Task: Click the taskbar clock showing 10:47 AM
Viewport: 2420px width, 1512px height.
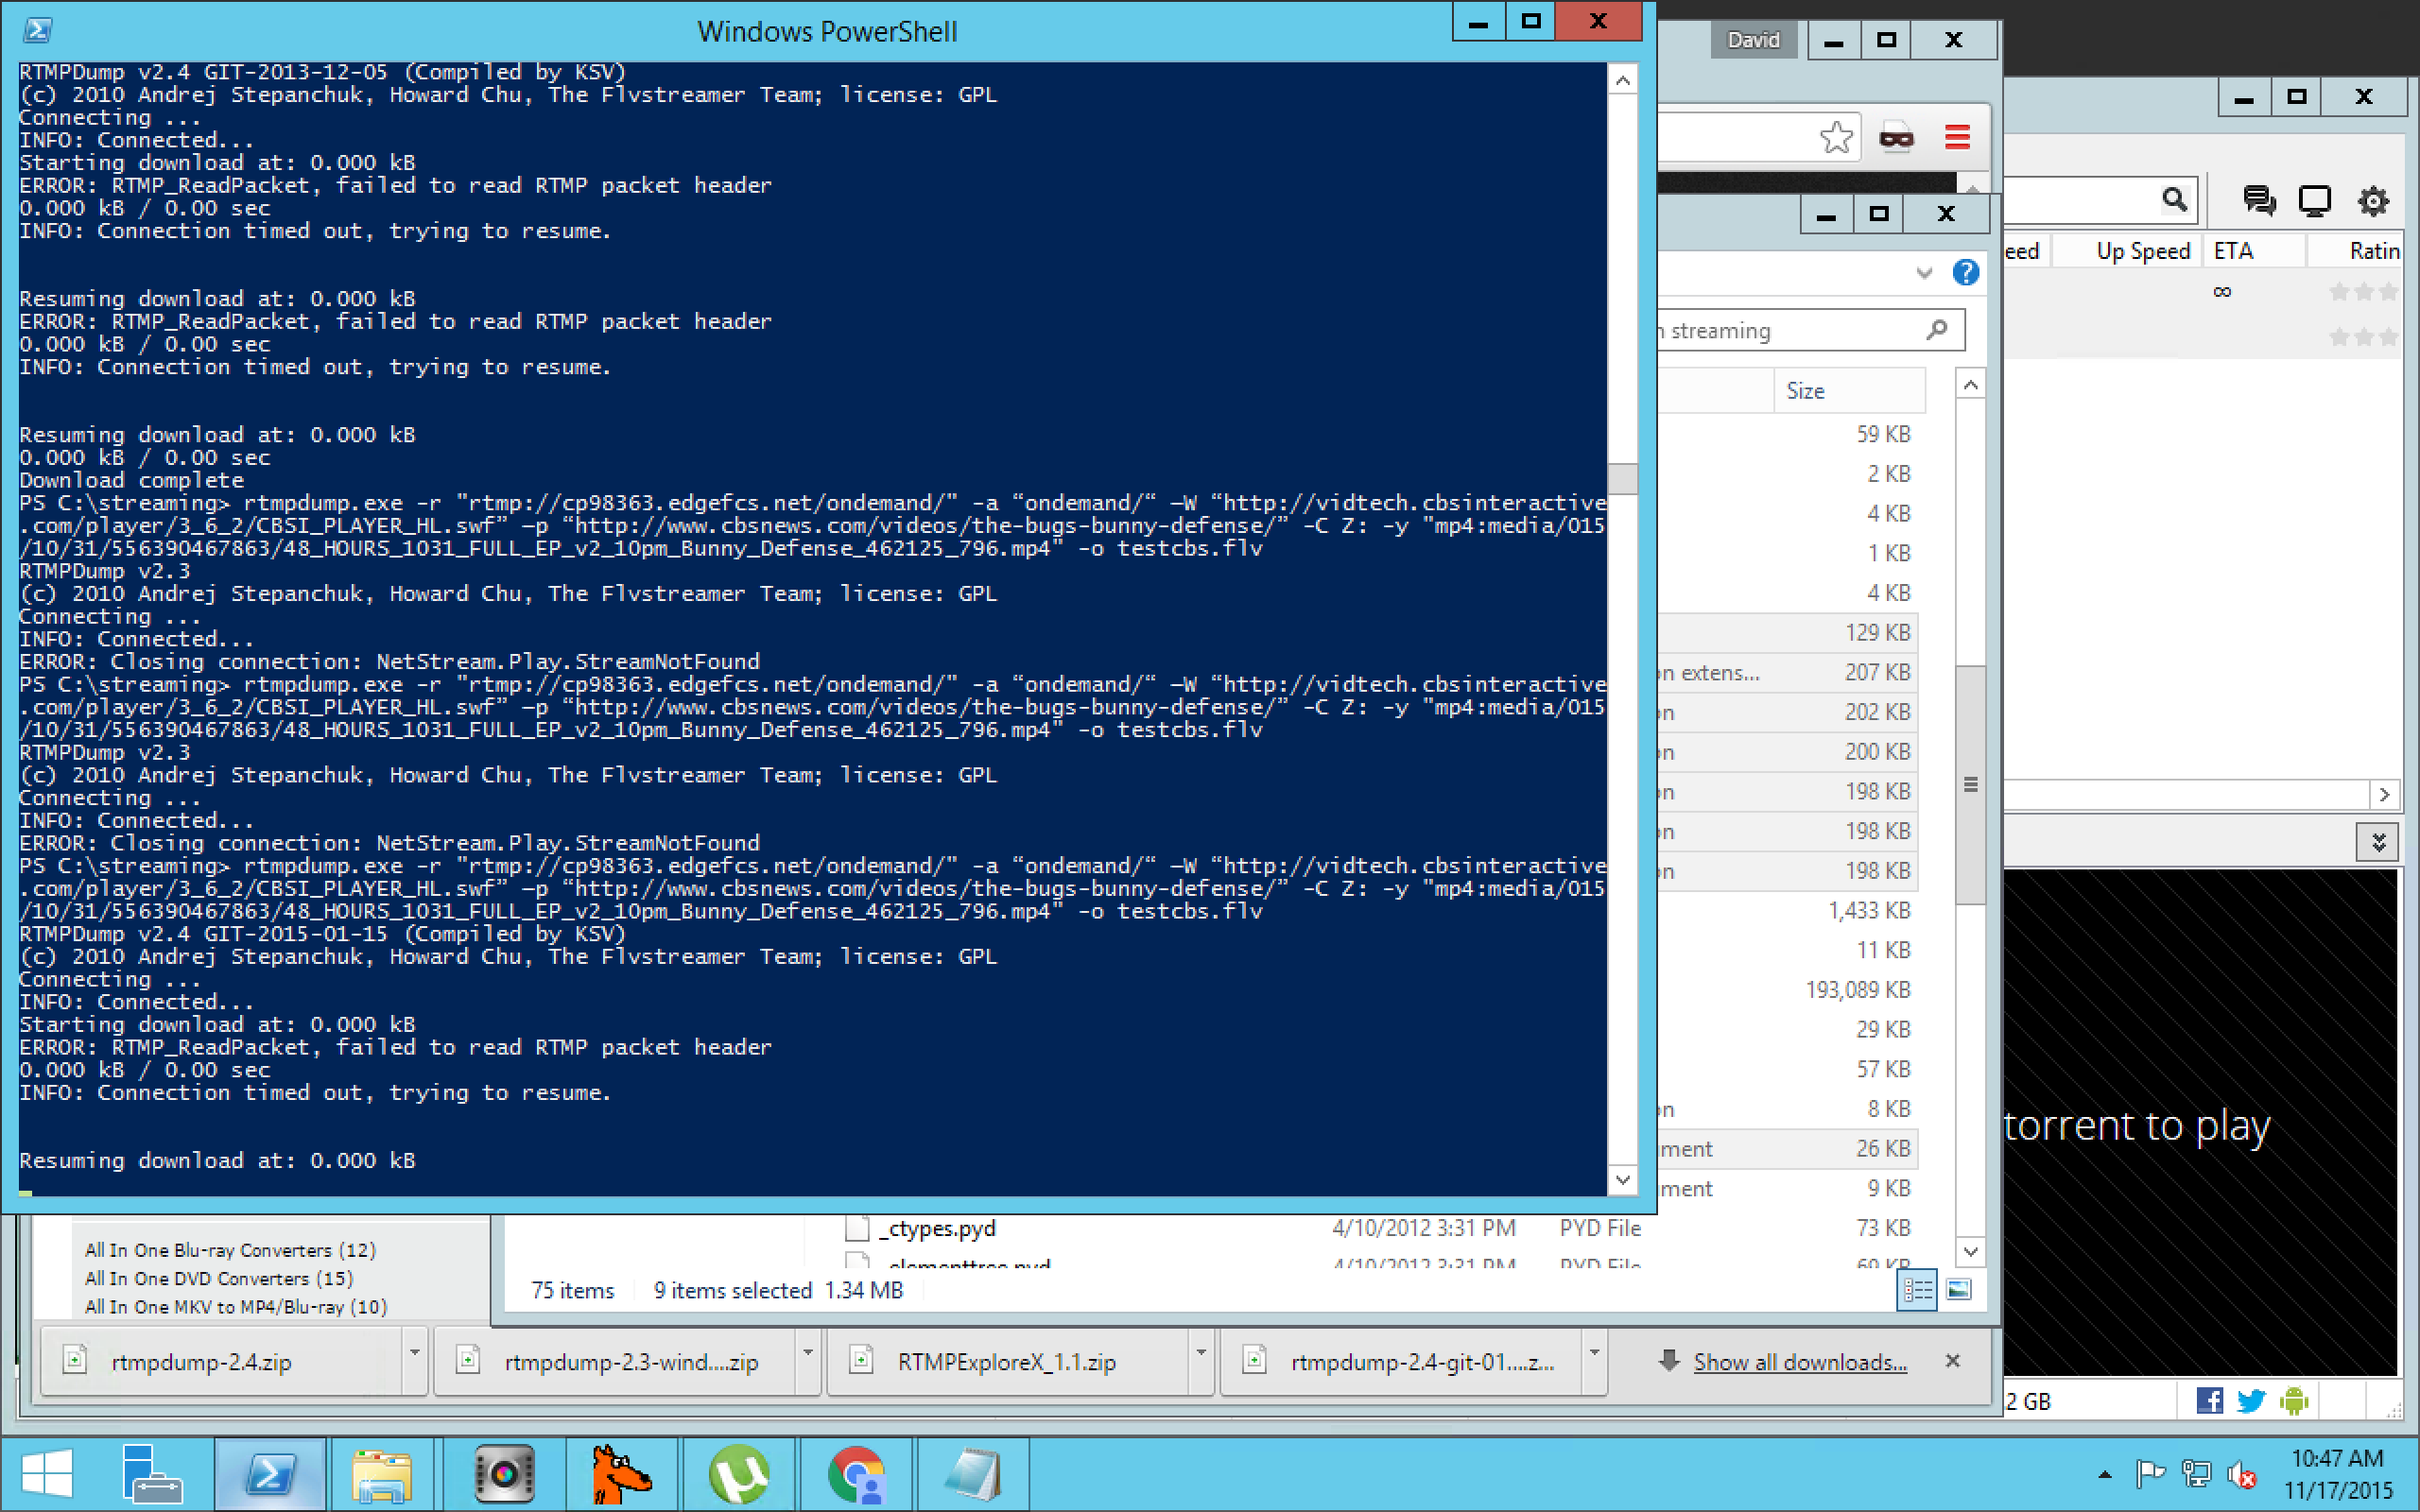Action: (x=2337, y=1474)
